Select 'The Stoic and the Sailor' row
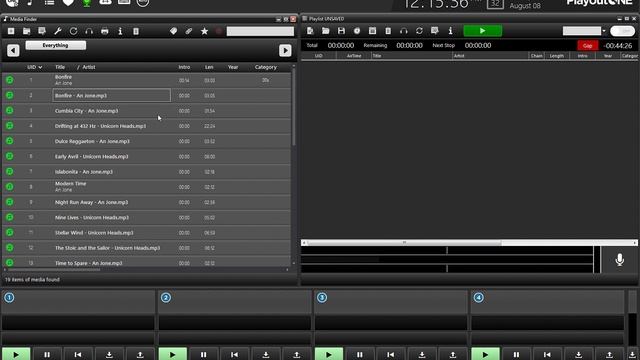This screenshot has height=360, width=640. coord(146,248)
